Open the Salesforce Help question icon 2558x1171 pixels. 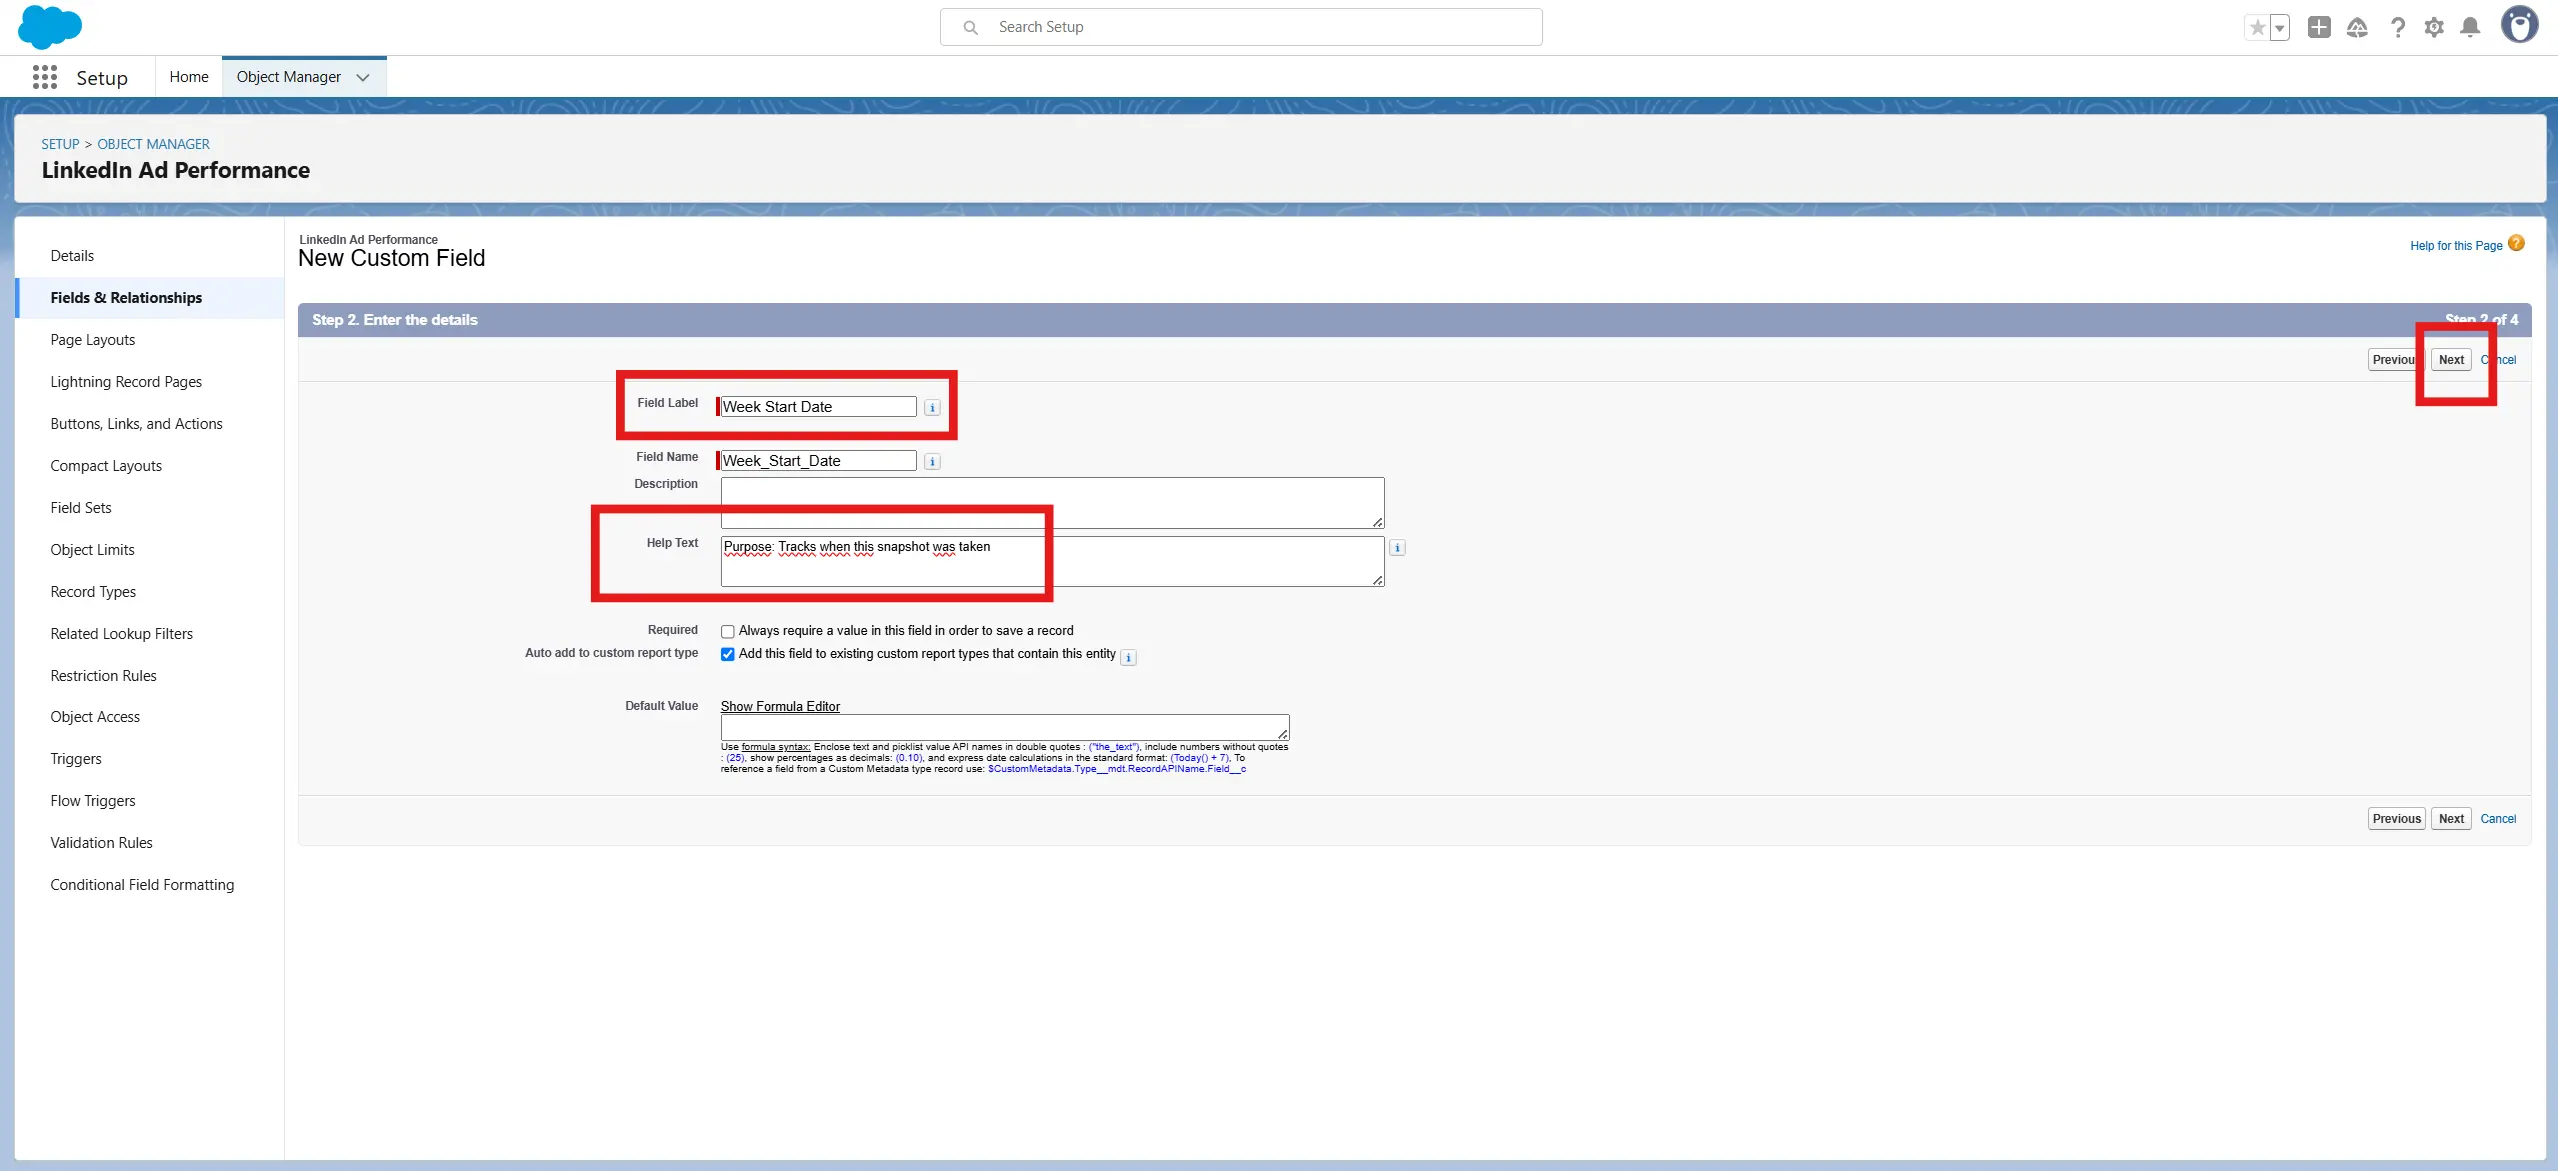[2397, 27]
